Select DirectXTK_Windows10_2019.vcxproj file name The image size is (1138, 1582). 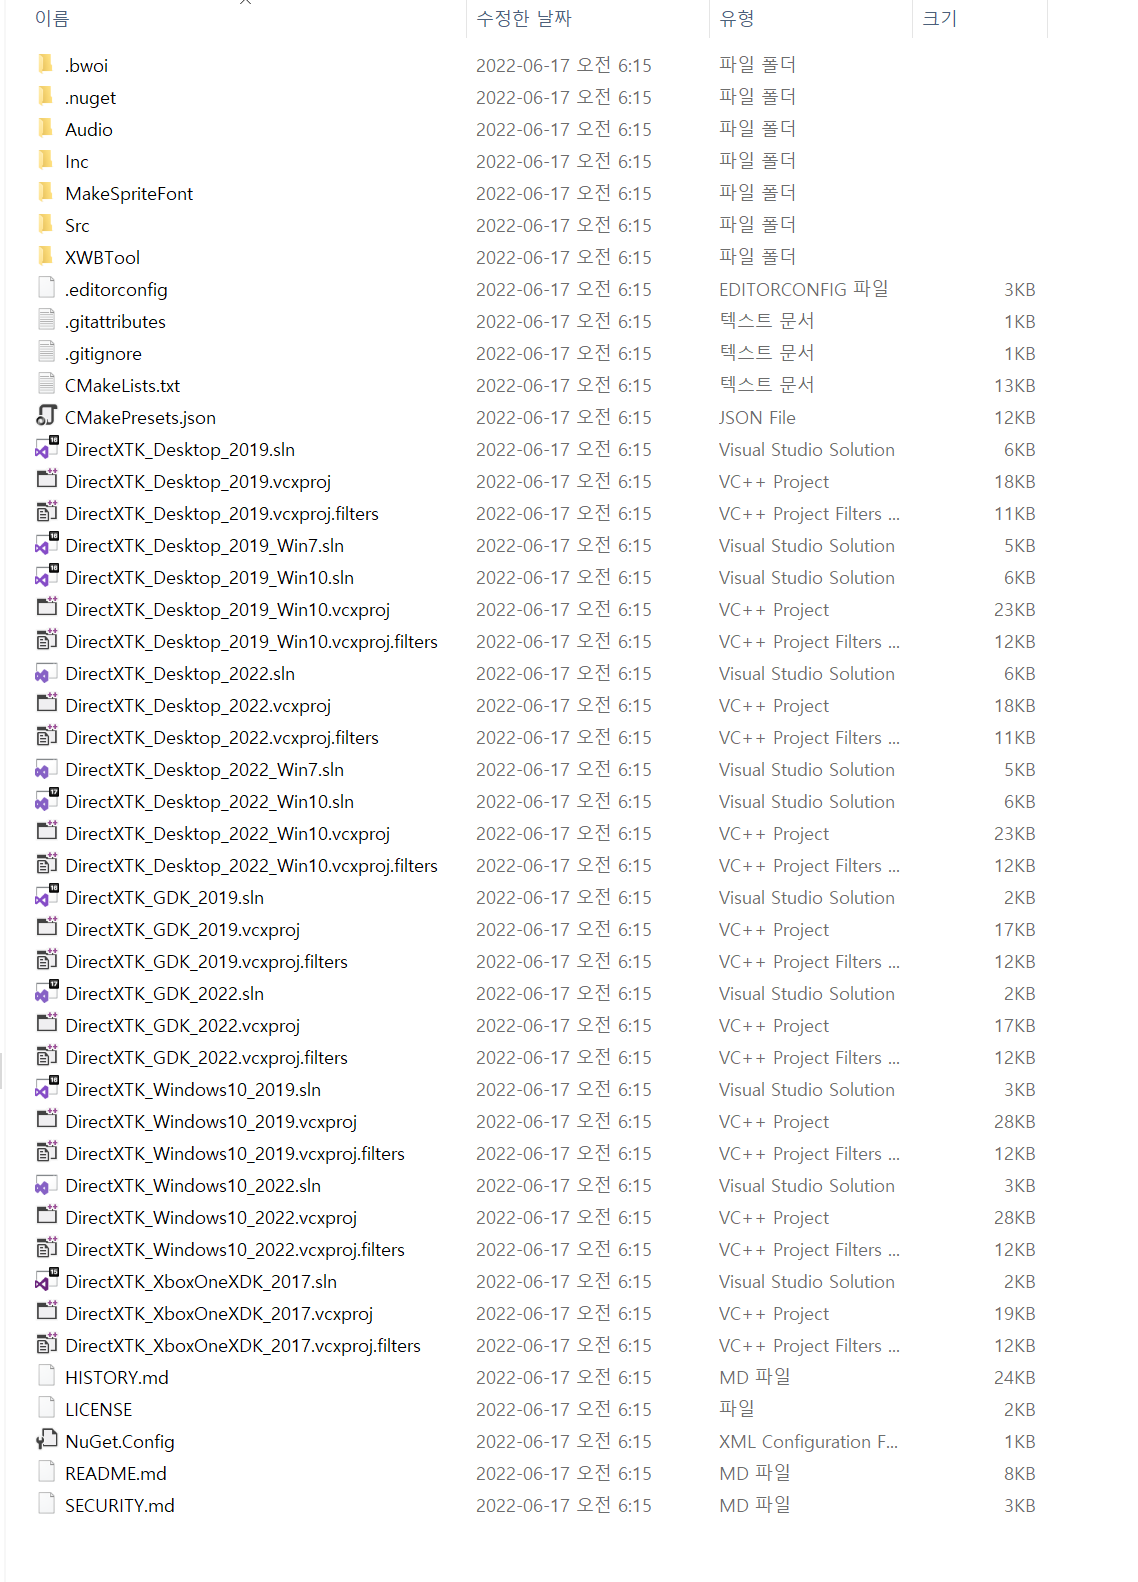coord(211,1122)
